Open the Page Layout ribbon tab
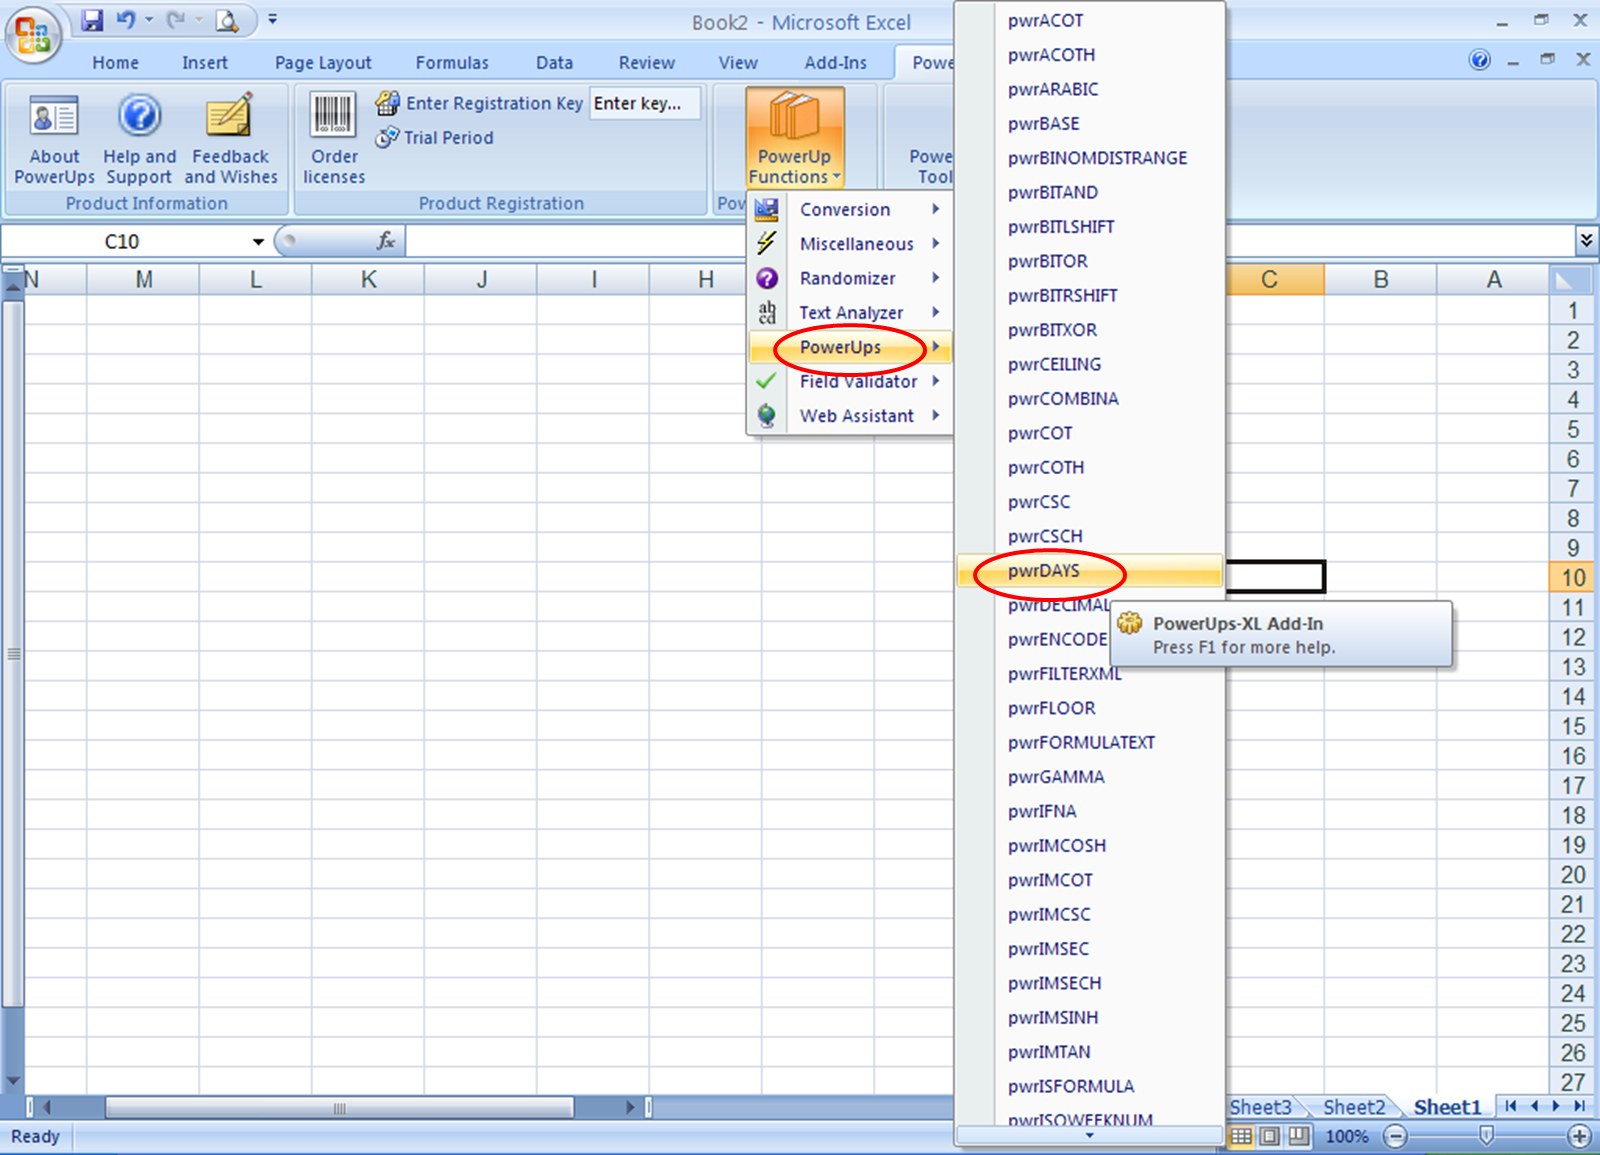The height and width of the screenshot is (1155, 1600). (x=323, y=62)
